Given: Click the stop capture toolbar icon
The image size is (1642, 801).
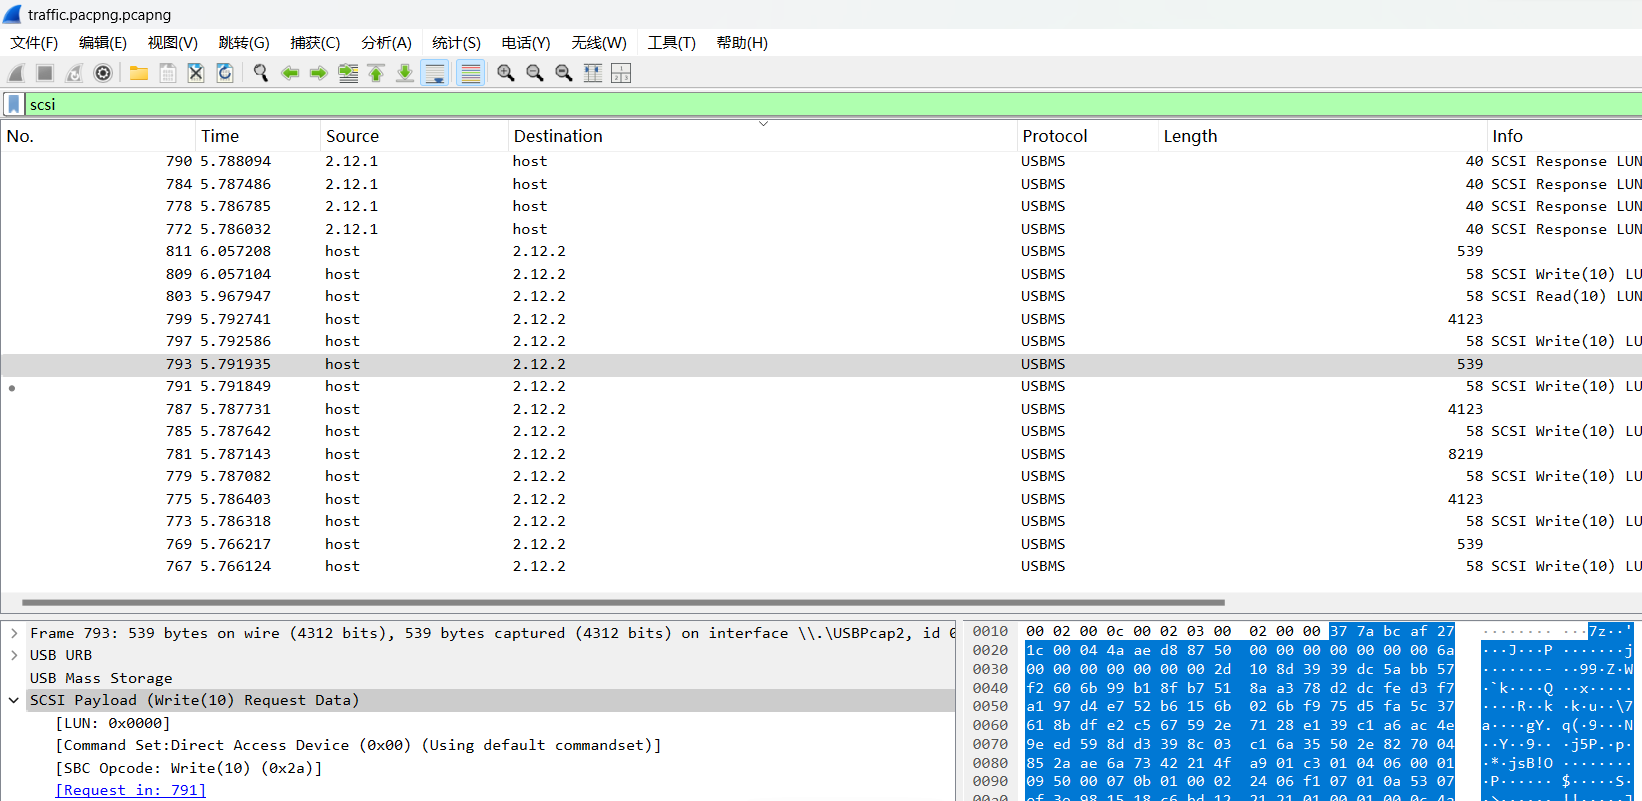Looking at the screenshot, I should [45, 73].
